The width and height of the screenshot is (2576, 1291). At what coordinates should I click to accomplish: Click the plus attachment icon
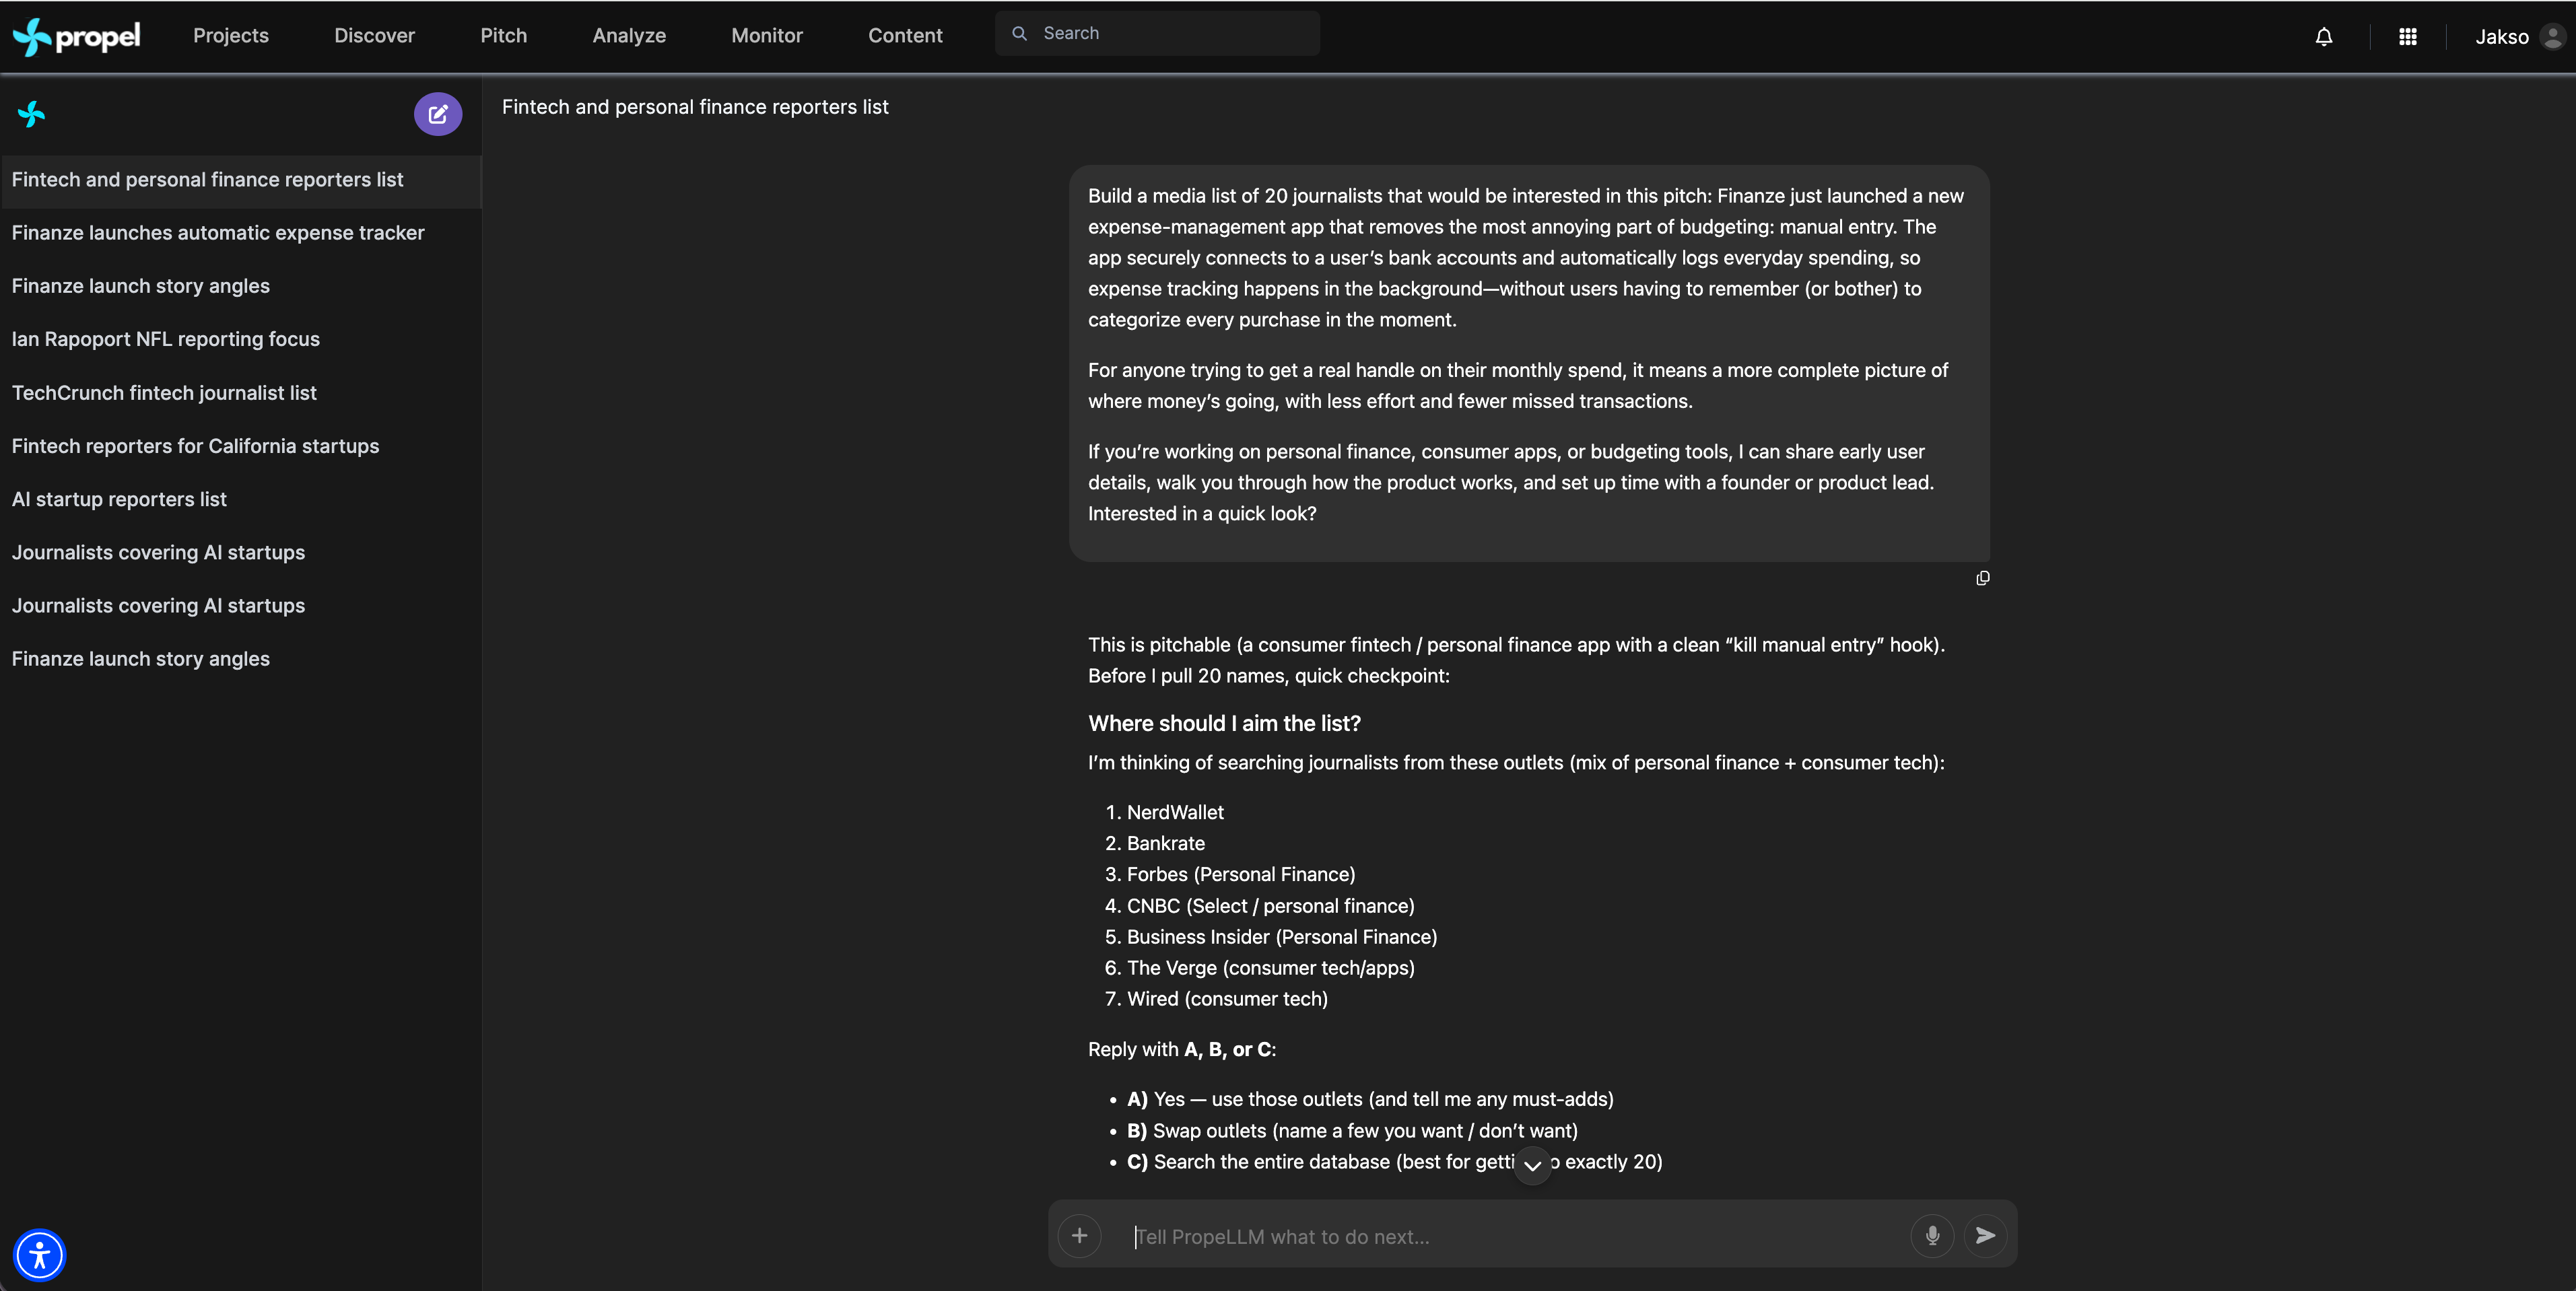pos(1079,1236)
